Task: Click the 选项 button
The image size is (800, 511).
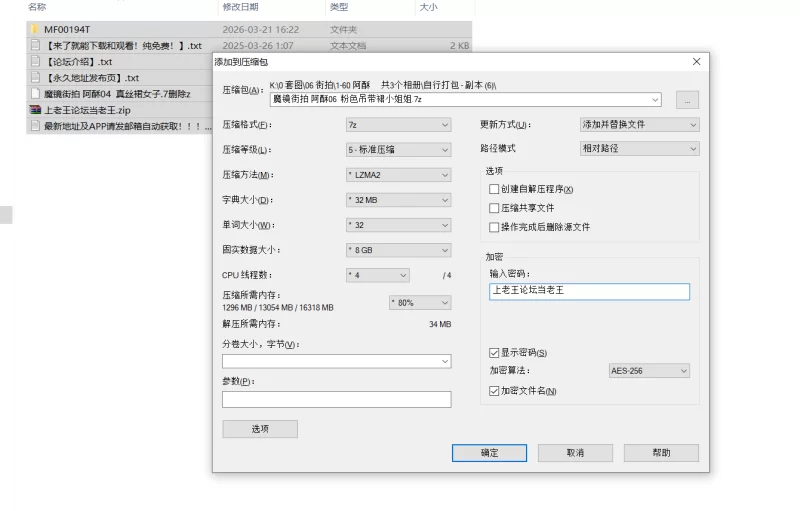Action: pos(260,429)
